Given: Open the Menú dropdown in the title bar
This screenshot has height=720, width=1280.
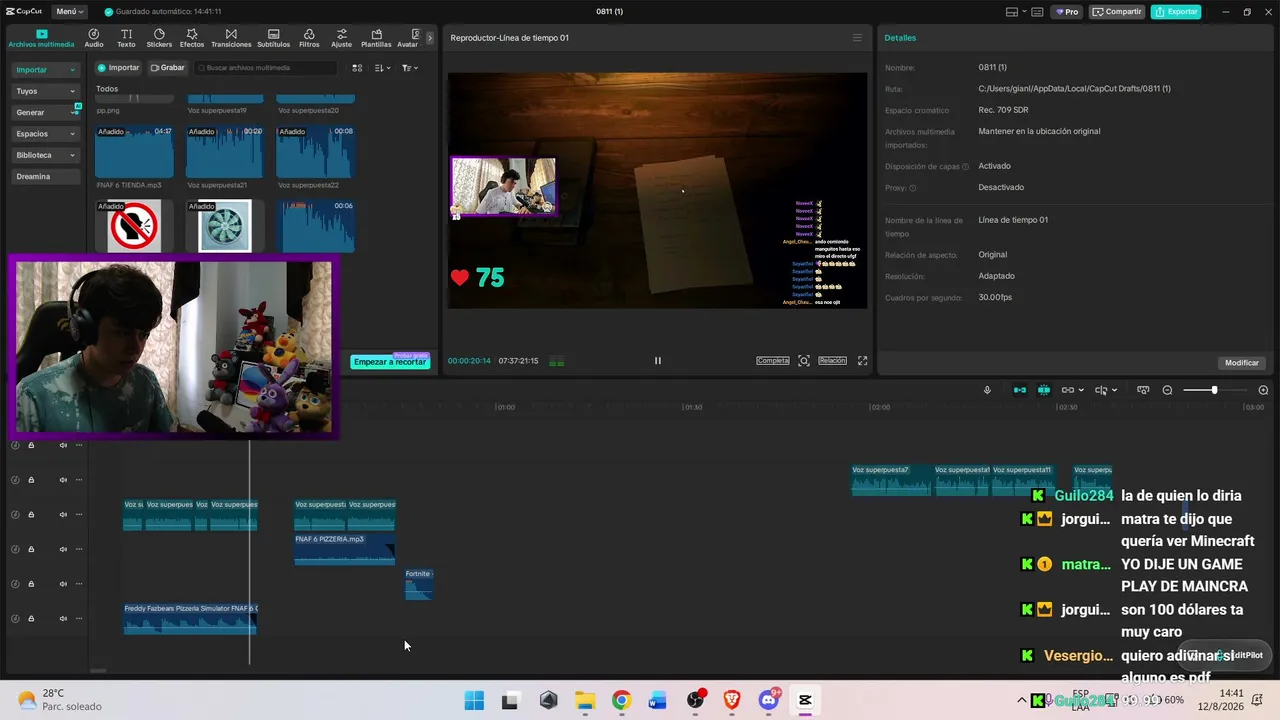Looking at the screenshot, I should (70, 12).
